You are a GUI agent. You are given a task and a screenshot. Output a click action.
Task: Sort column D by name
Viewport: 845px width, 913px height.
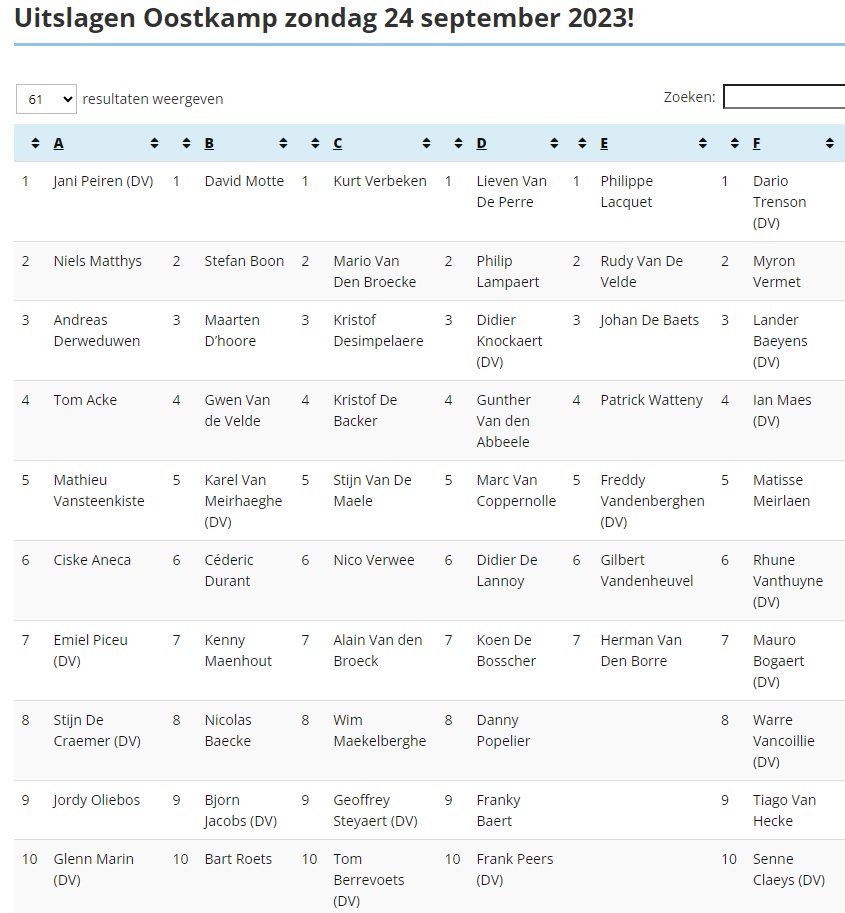tap(554, 143)
